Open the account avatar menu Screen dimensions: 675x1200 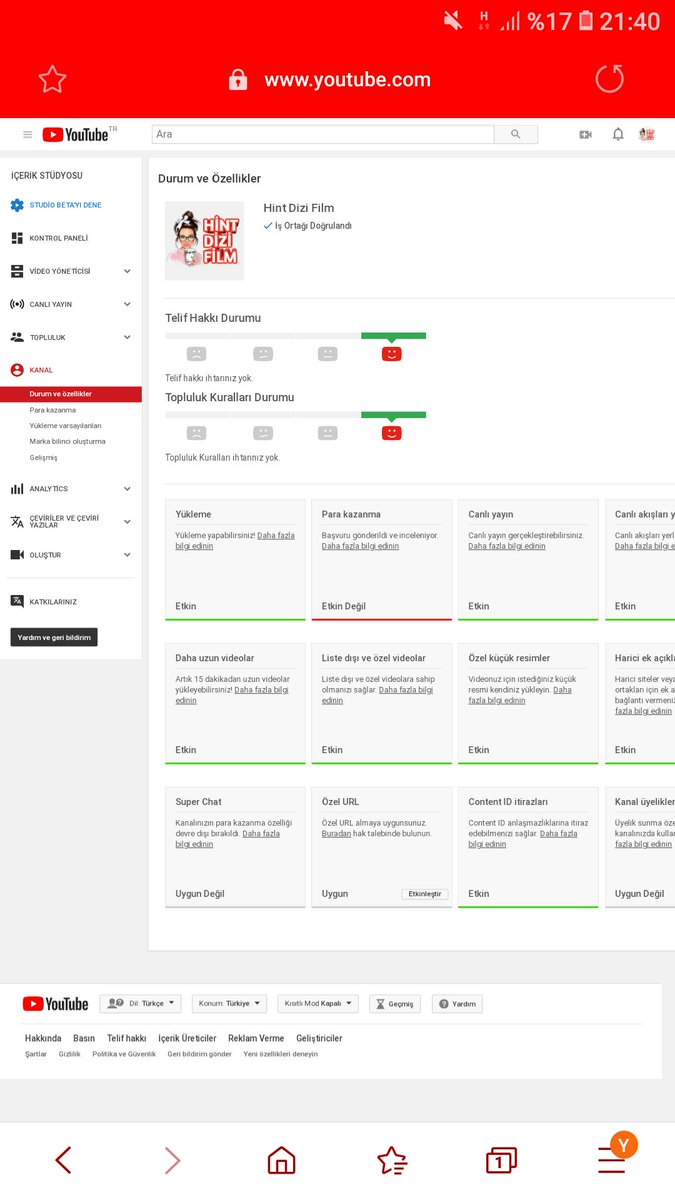coord(647,134)
